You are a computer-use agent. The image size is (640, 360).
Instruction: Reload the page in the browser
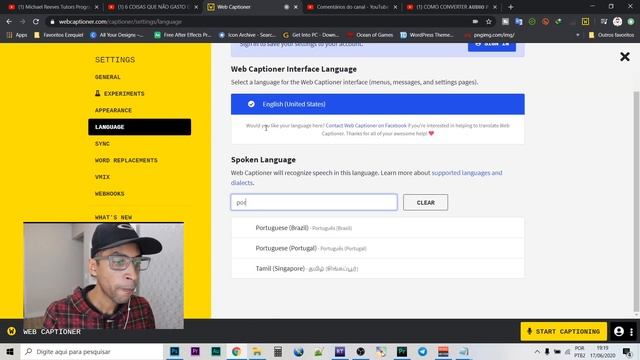(x=36, y=22)
